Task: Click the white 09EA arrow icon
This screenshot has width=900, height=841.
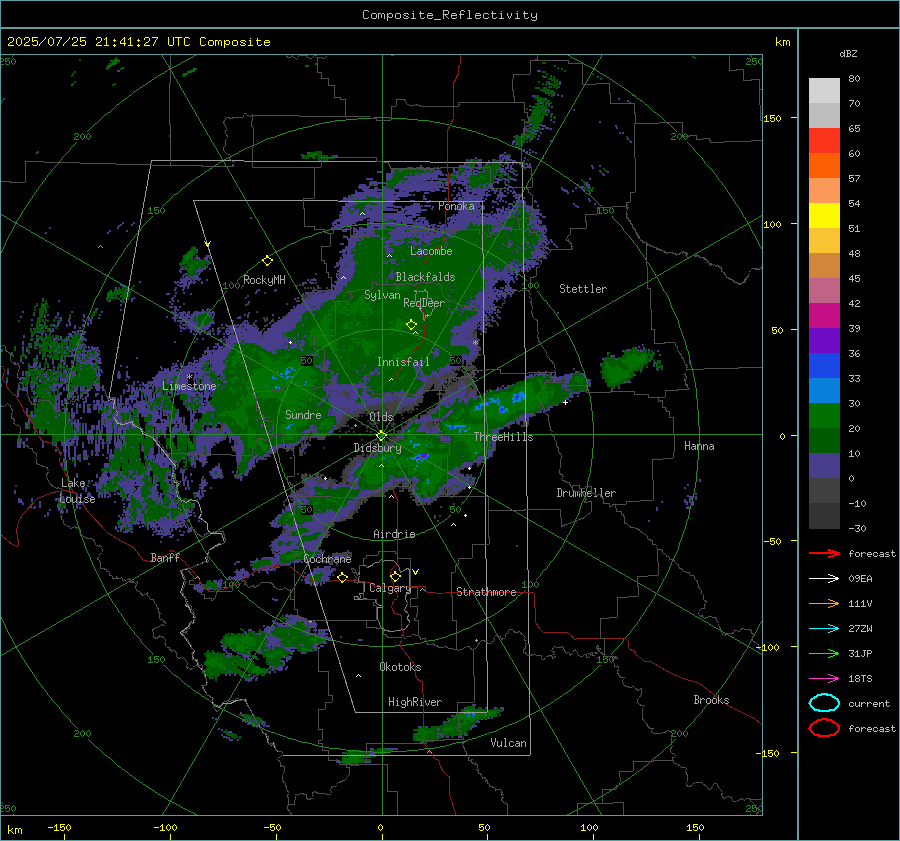Action: (x=824, y=579)
